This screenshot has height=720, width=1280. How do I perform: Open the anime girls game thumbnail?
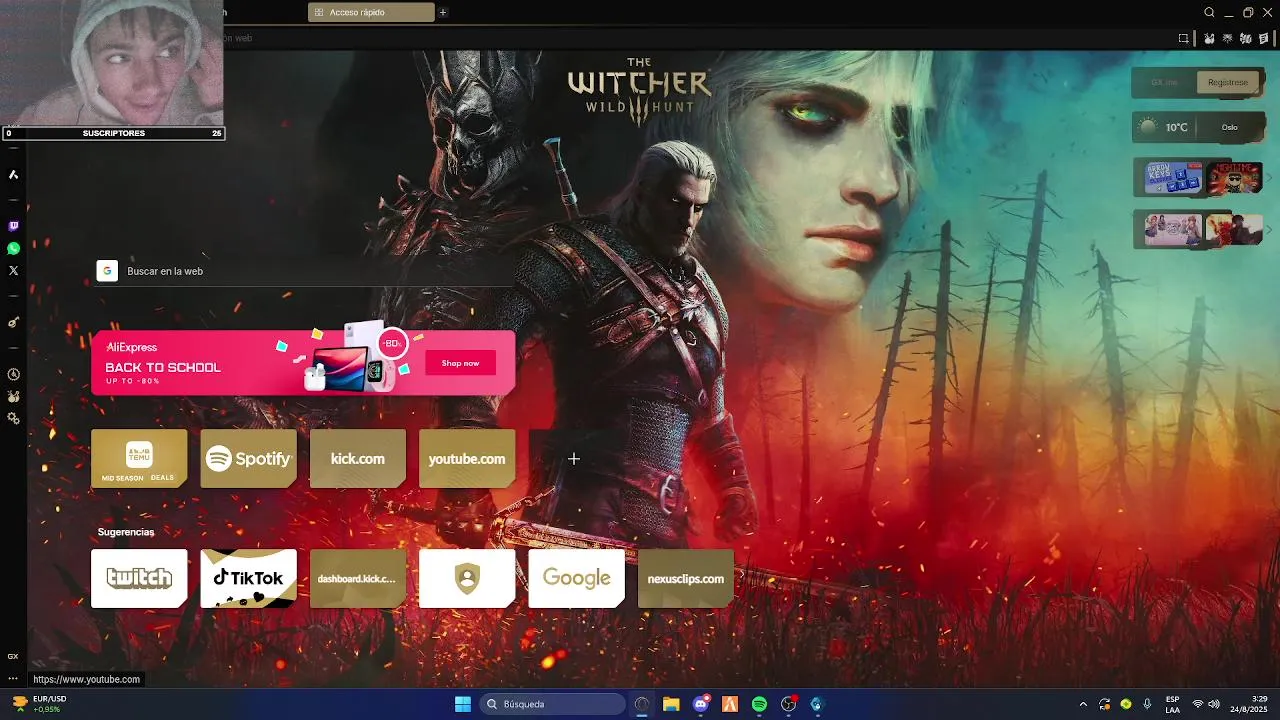pyautogui.click(x=1173, y=229)
